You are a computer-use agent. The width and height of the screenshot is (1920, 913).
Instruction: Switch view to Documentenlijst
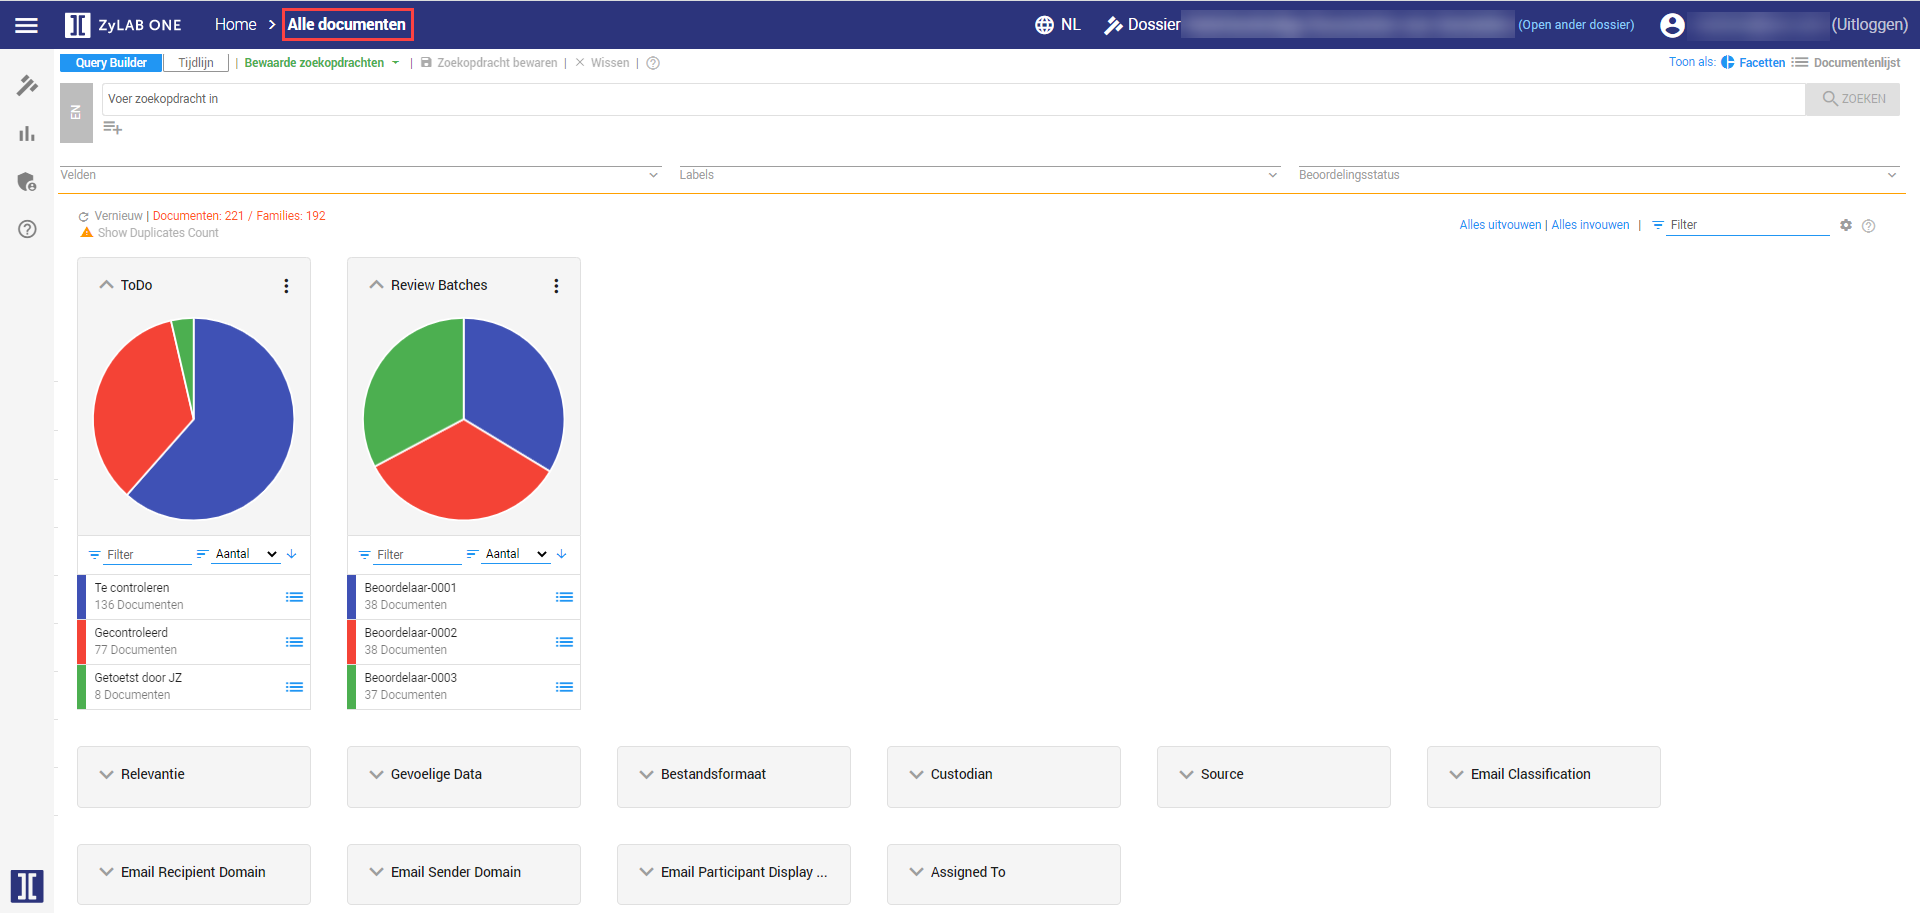point(1846,62)
